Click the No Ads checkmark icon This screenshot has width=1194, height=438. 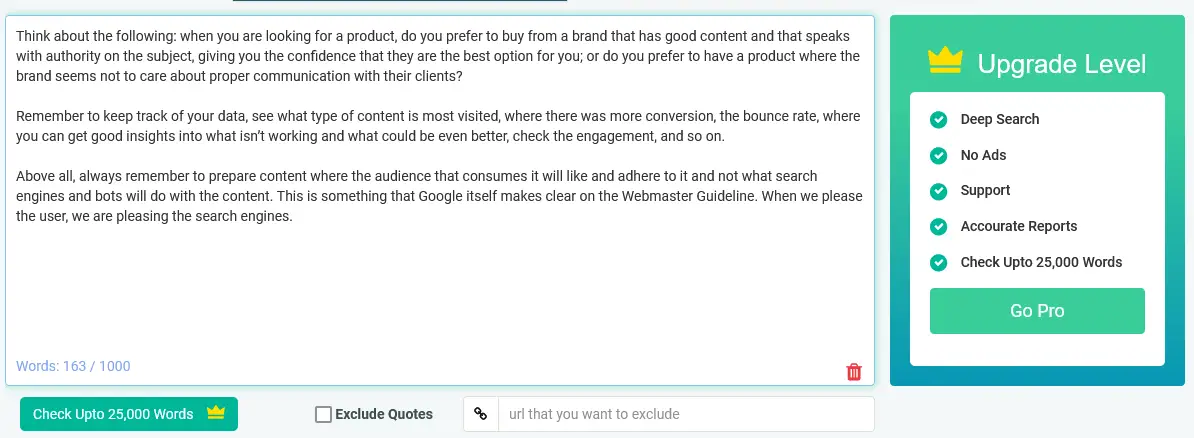point(938,155)
